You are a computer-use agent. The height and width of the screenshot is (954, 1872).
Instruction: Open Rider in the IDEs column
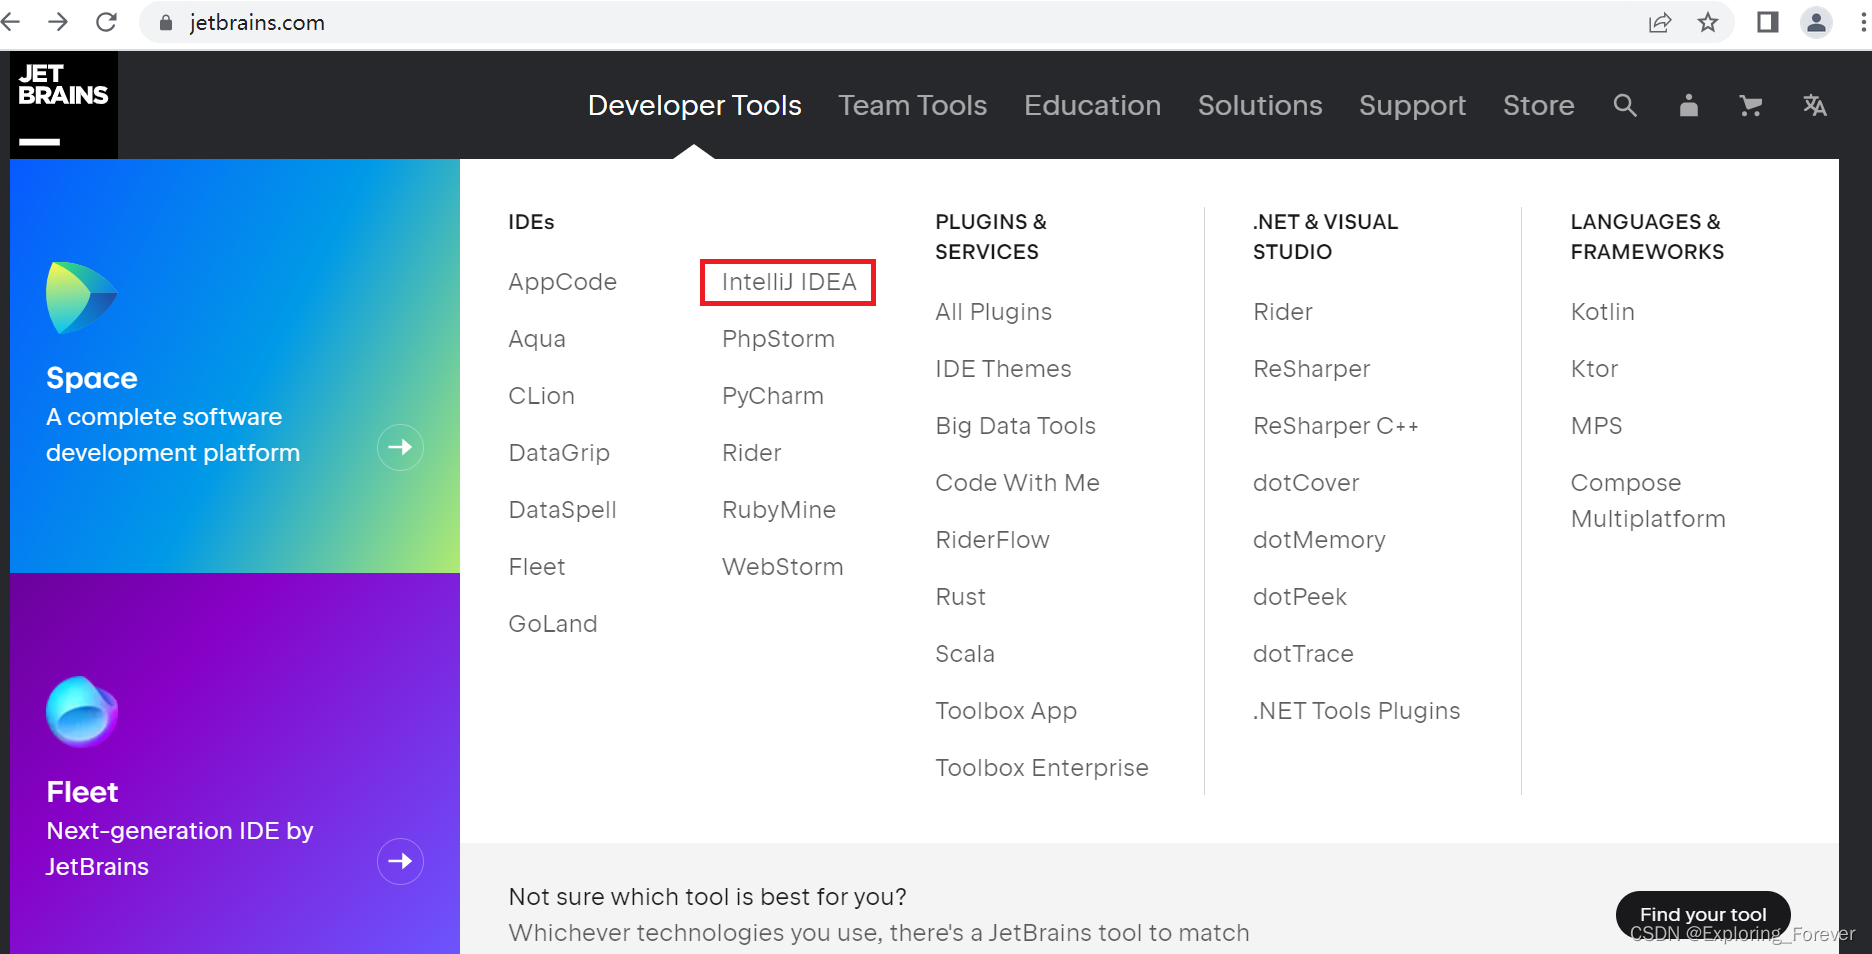(752, 453)
